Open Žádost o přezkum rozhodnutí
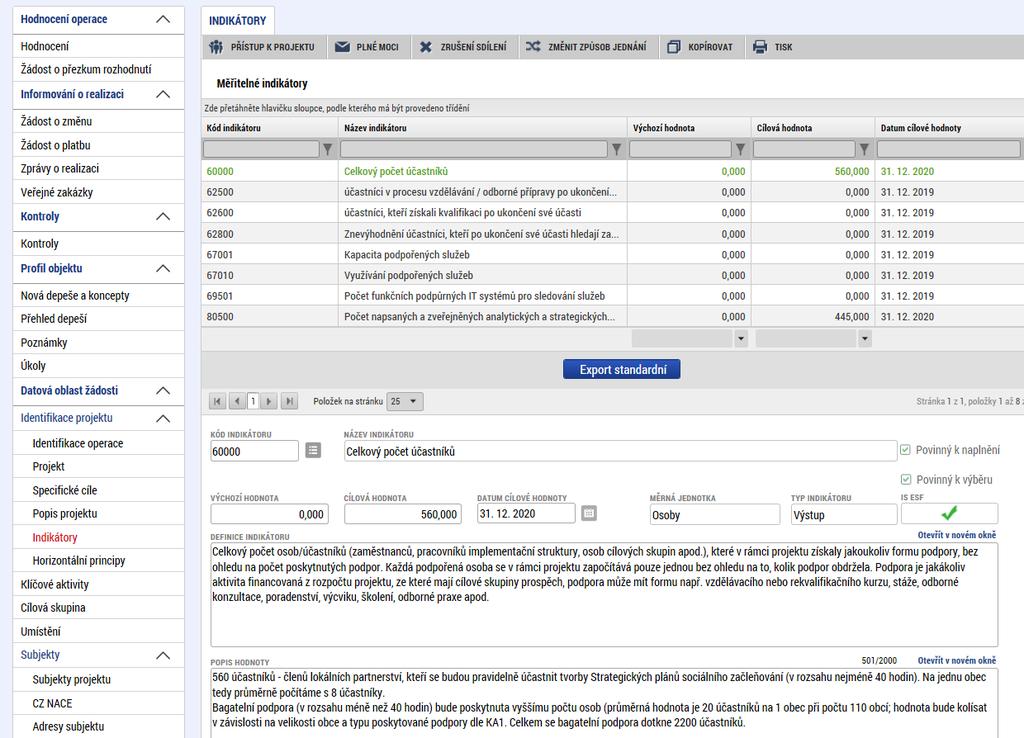Viewport: 1024px width, 738px height. tap(86, 69)
